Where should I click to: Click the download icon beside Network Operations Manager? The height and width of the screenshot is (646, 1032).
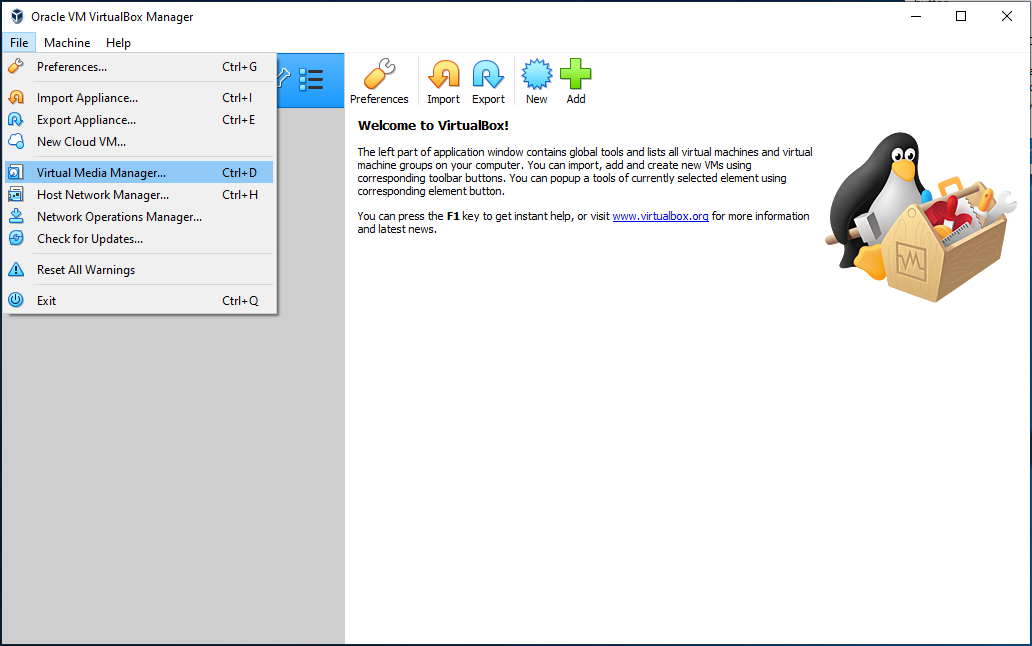[x=16, y=216]
